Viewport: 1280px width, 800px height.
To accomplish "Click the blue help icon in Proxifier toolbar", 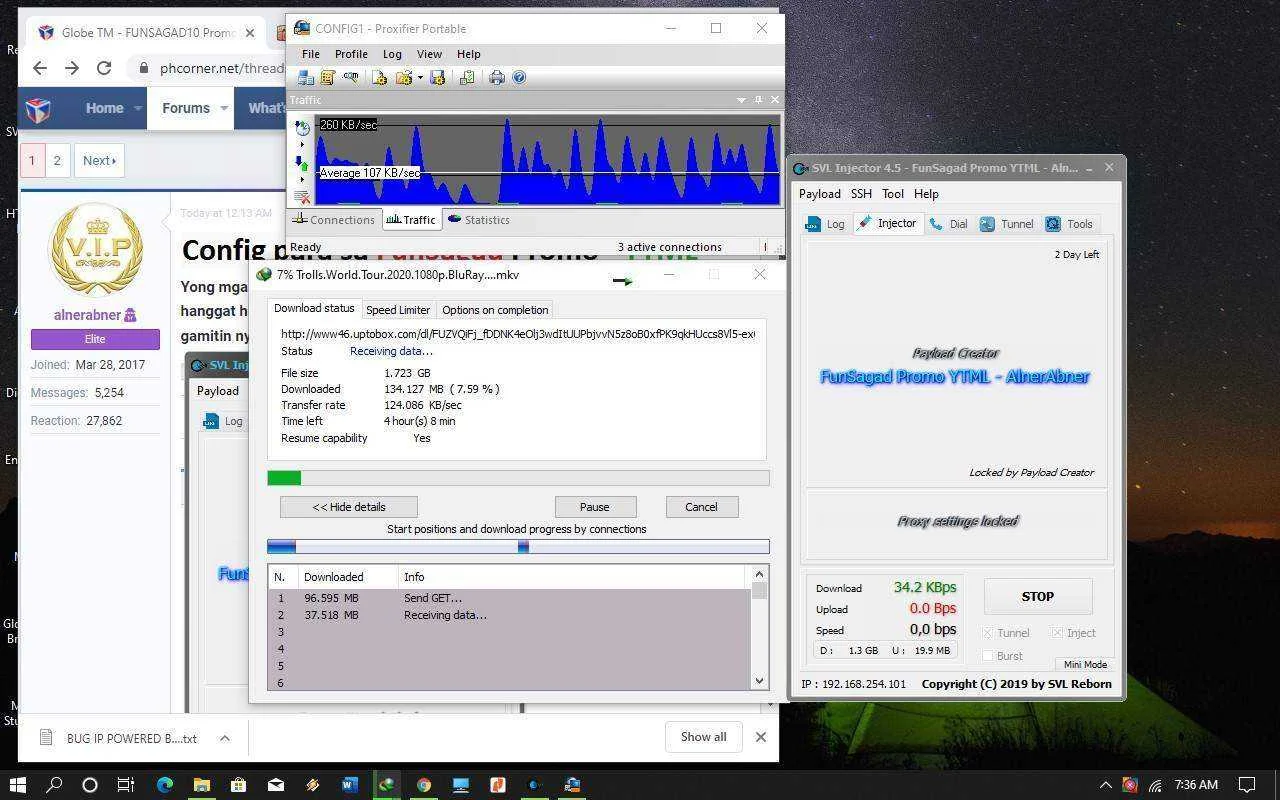I will coord(519,77).
